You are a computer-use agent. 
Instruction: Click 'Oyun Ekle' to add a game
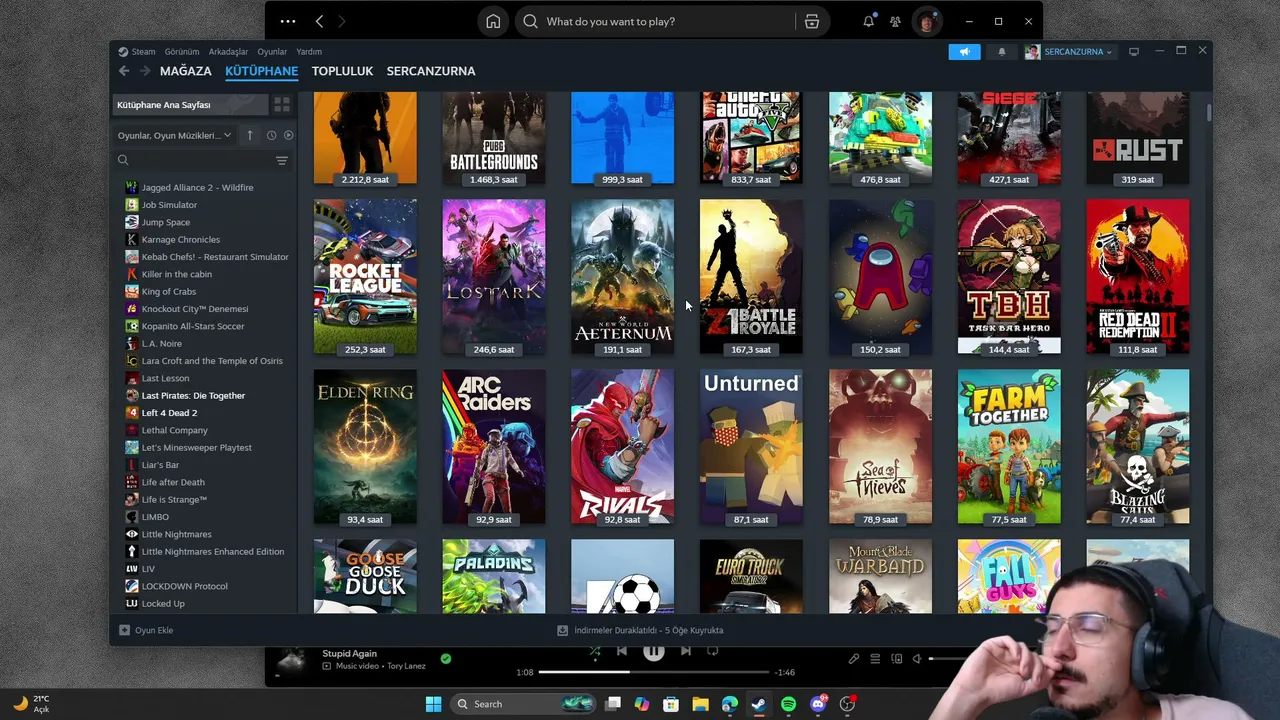point(146,630)
